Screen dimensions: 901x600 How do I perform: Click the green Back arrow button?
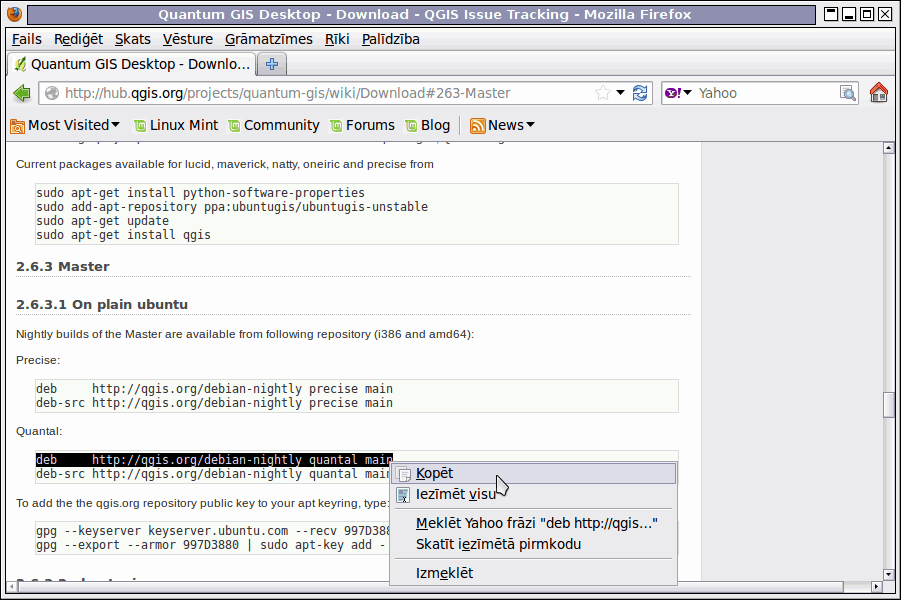pyautogui.click(x=22, y=93)
